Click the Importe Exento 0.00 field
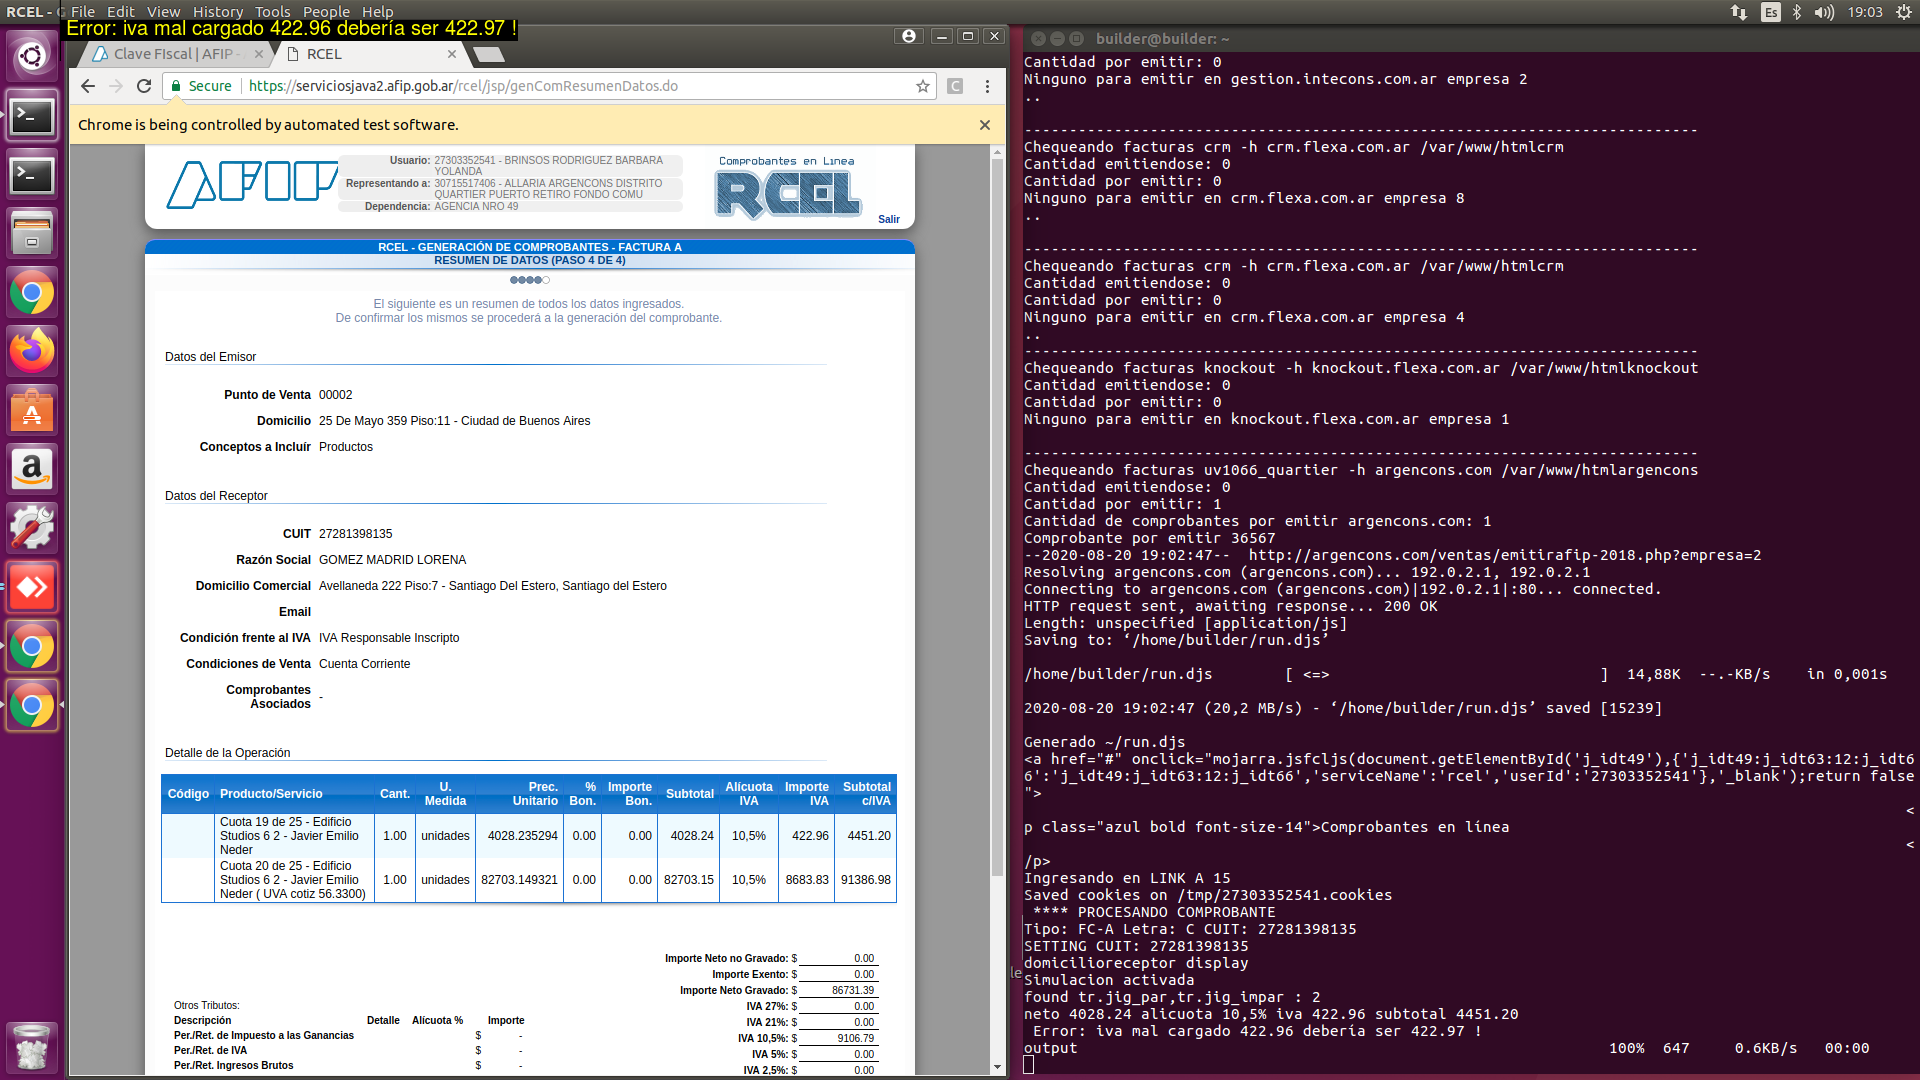 click(x=838, y=974)
